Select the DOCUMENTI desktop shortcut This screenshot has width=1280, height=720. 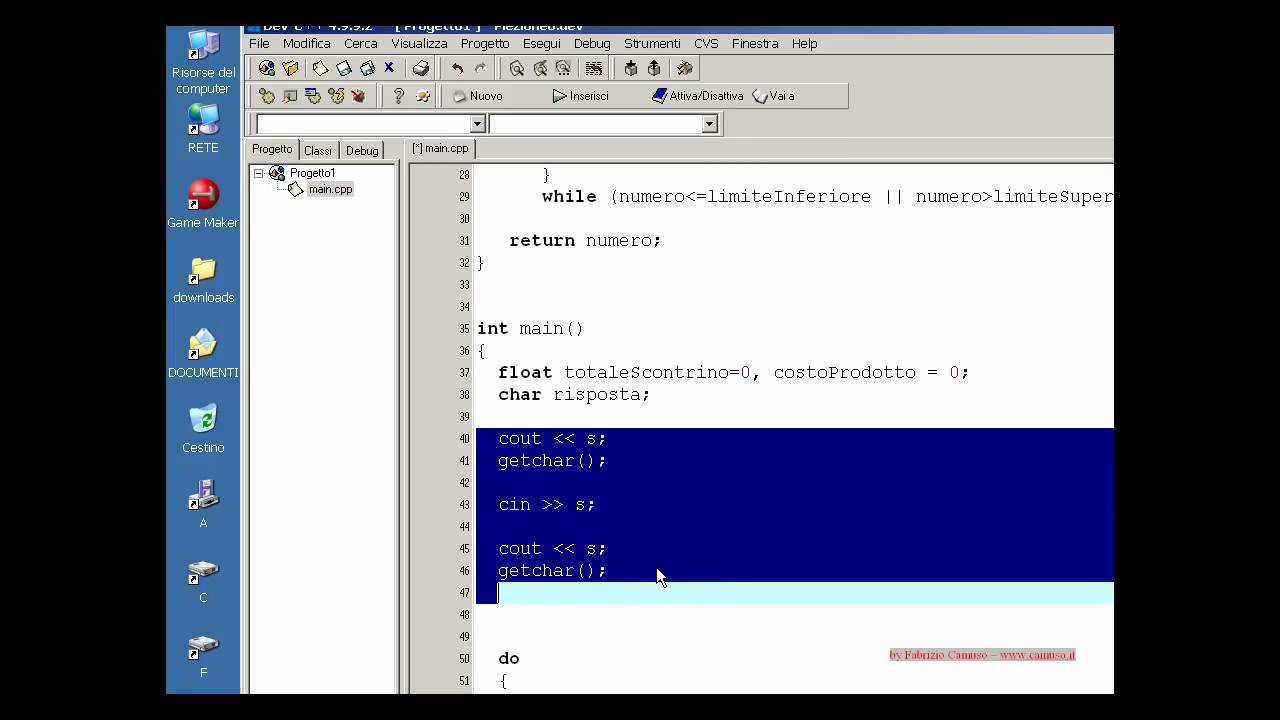pos(203,354)
